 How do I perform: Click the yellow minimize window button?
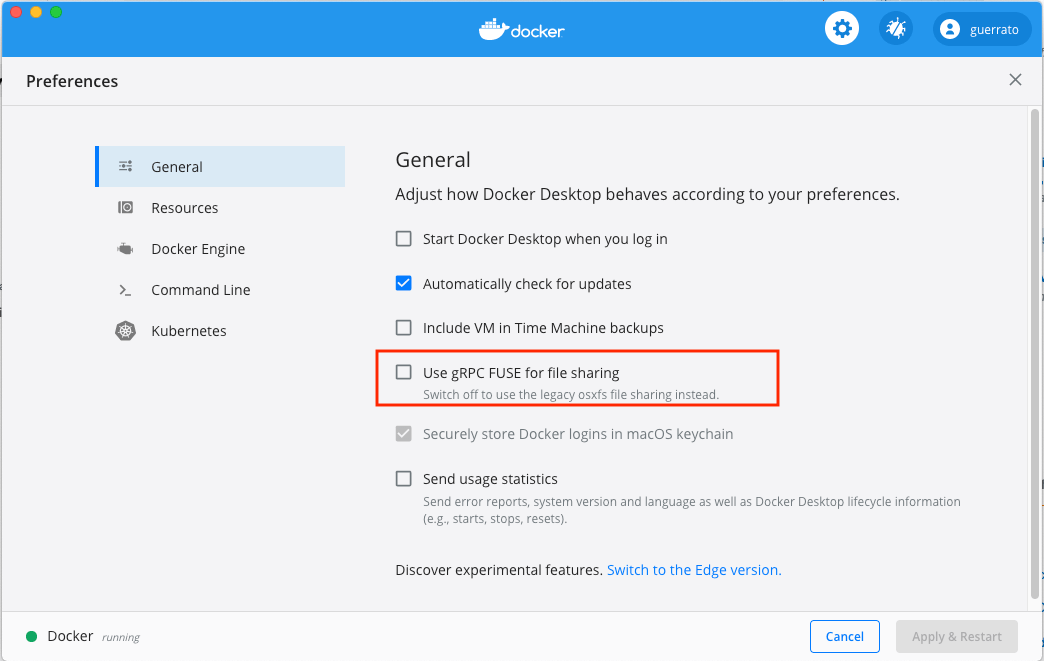point(36,12)
